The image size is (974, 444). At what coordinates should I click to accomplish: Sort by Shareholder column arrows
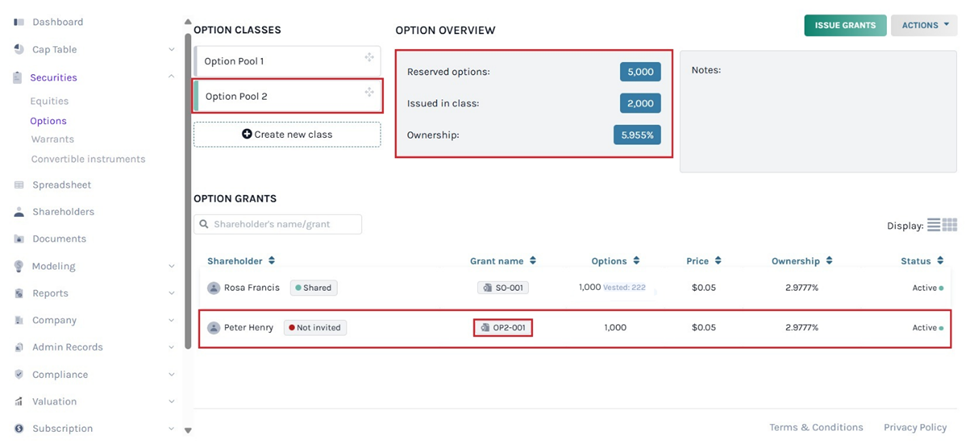(271, 261)
